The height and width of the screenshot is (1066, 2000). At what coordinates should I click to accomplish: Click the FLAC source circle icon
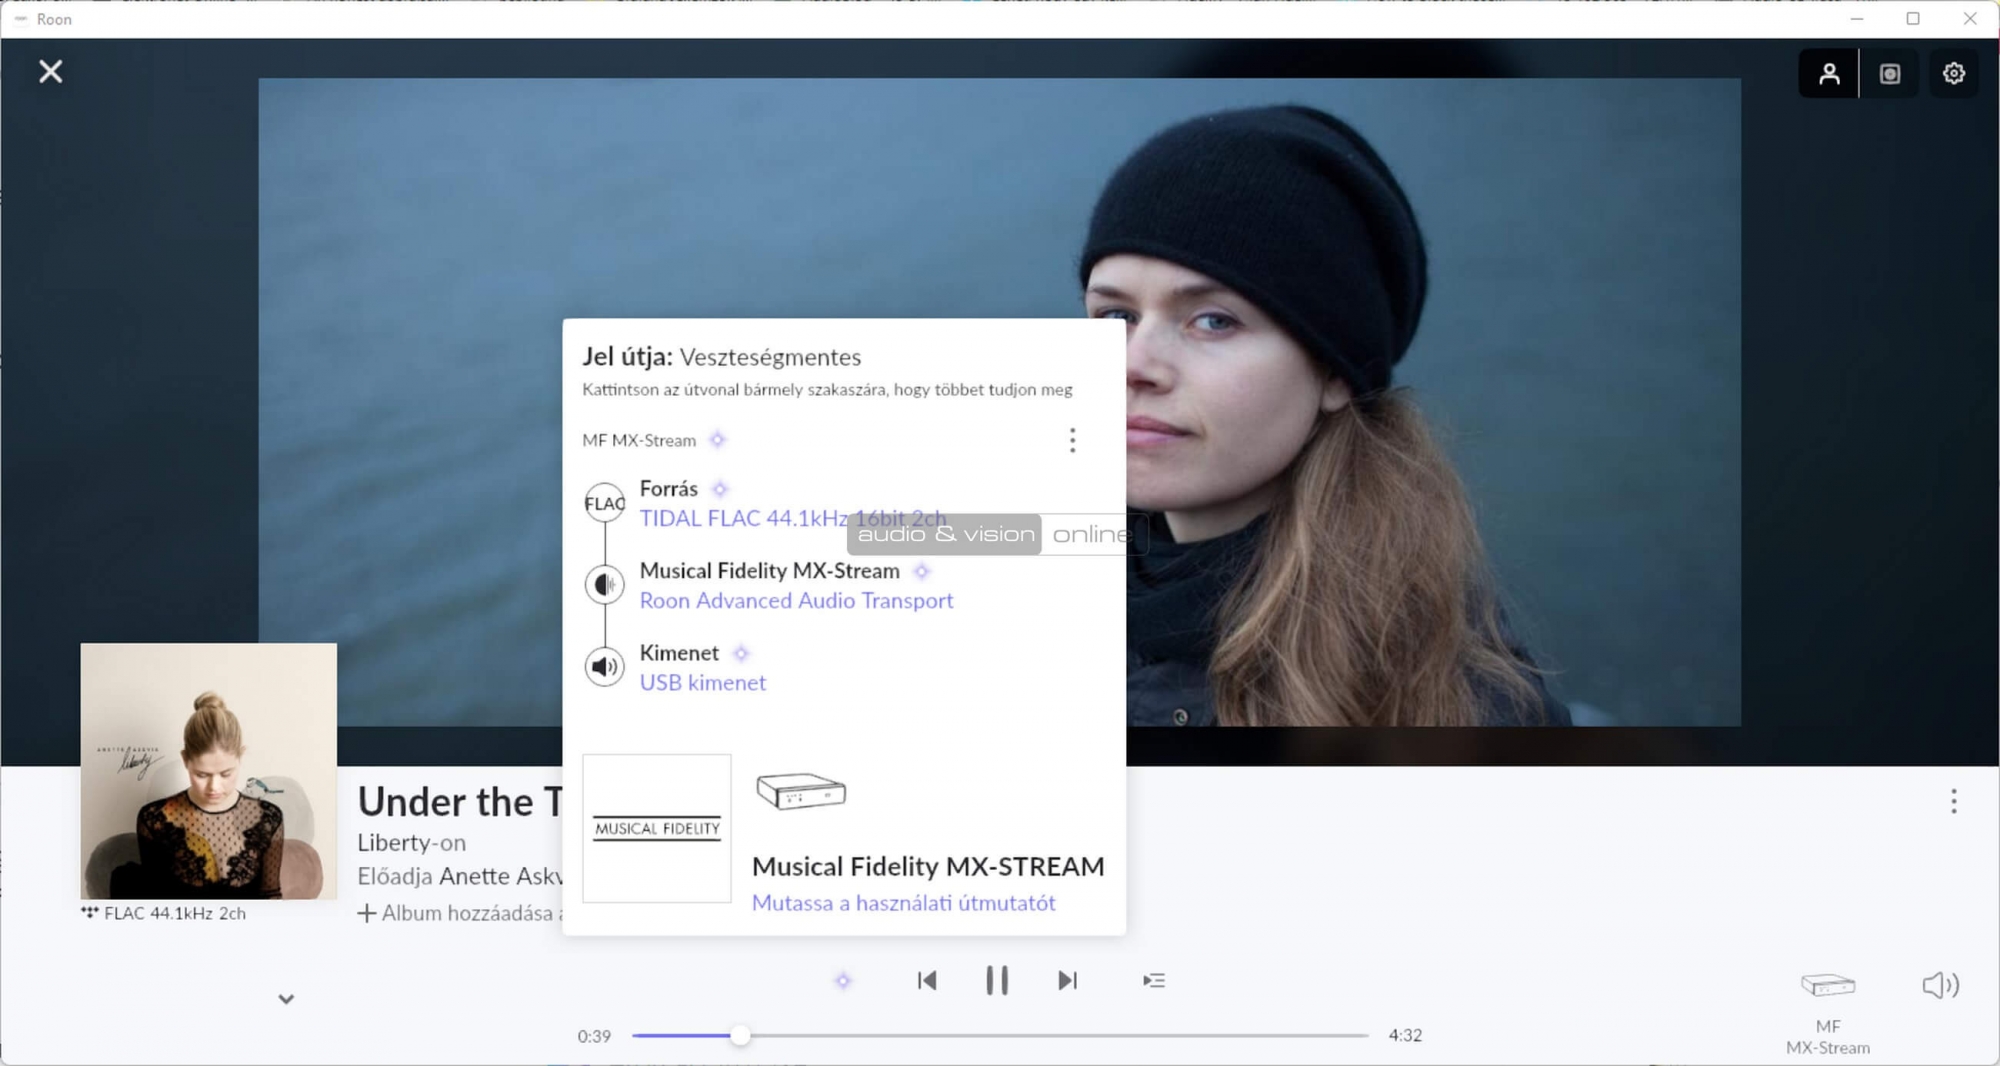click(605, 503)
